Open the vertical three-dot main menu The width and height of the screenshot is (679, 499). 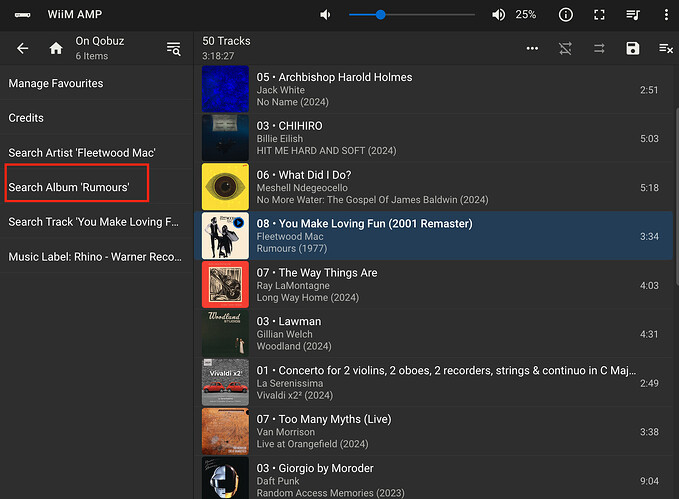666,15
